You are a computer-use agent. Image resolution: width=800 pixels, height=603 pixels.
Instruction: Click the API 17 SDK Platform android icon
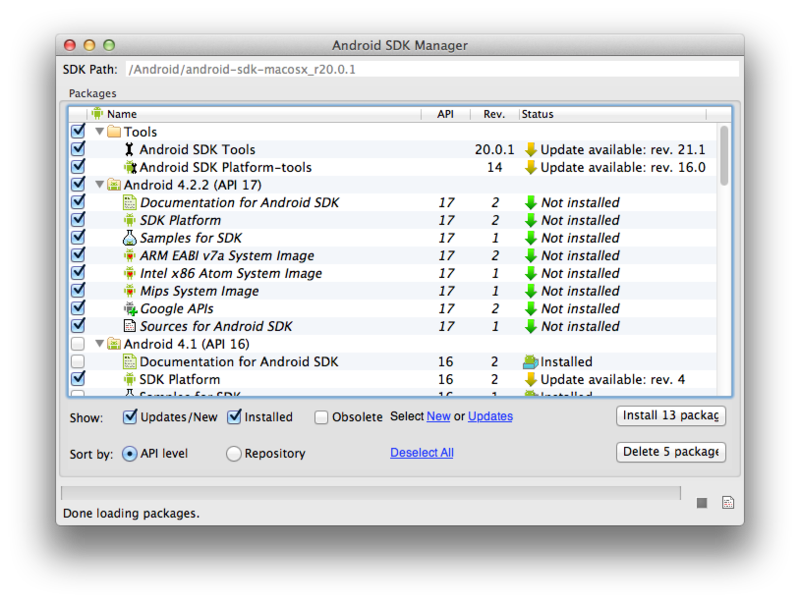pyautogui.click(x=130, y=220)
